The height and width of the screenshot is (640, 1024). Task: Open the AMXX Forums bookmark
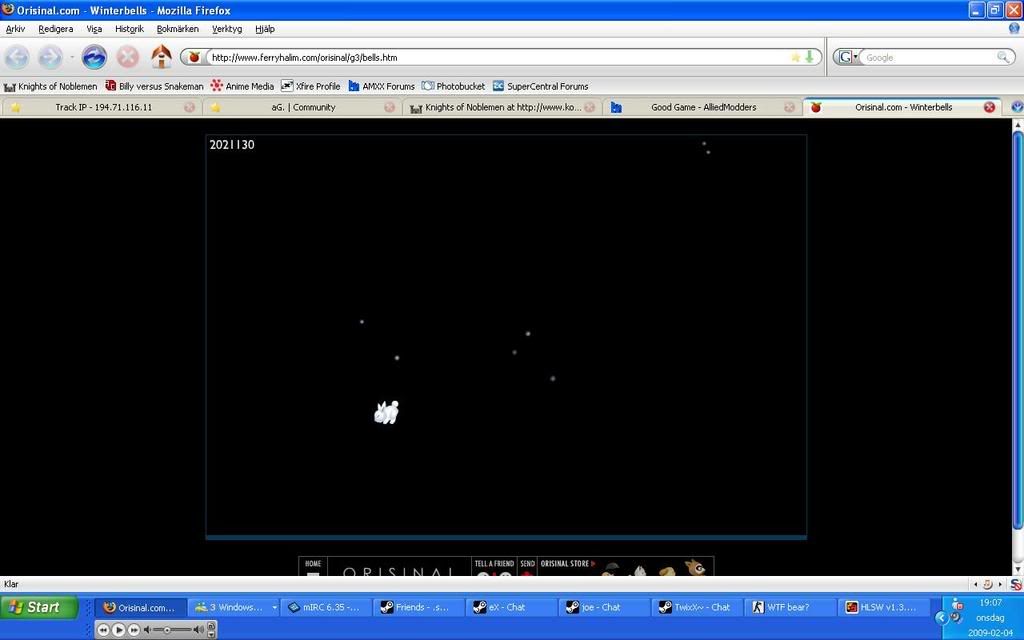(x=381, y=86)
